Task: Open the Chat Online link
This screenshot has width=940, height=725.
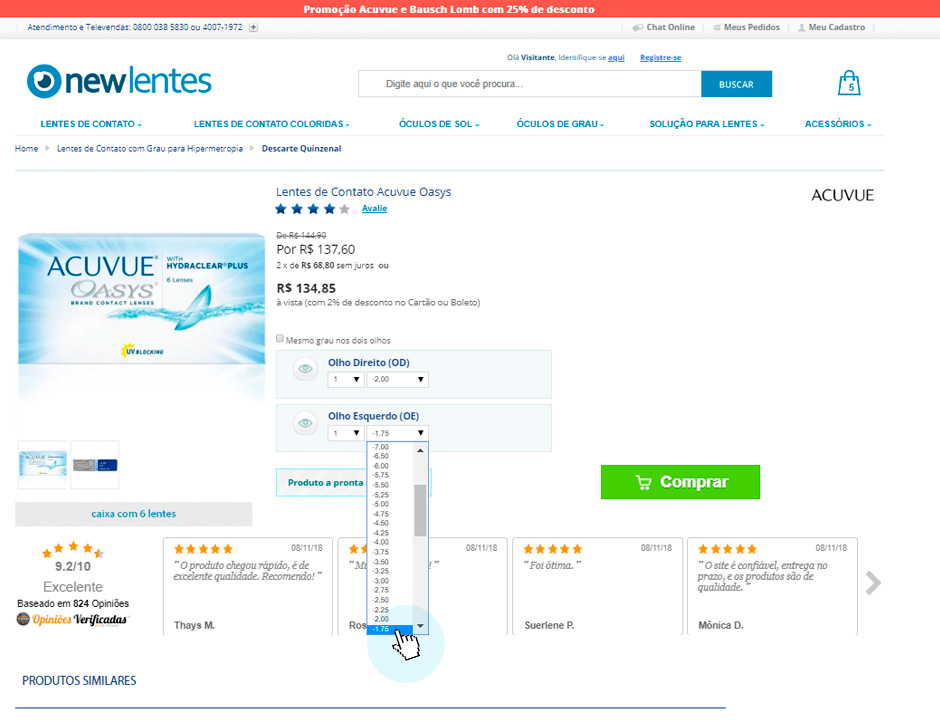Action: tap(670, 28)
